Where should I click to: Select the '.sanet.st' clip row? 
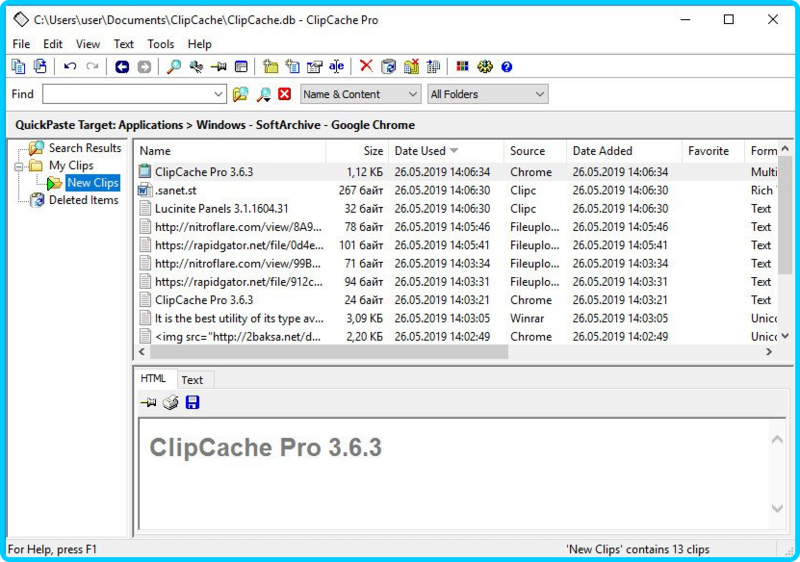456,190
